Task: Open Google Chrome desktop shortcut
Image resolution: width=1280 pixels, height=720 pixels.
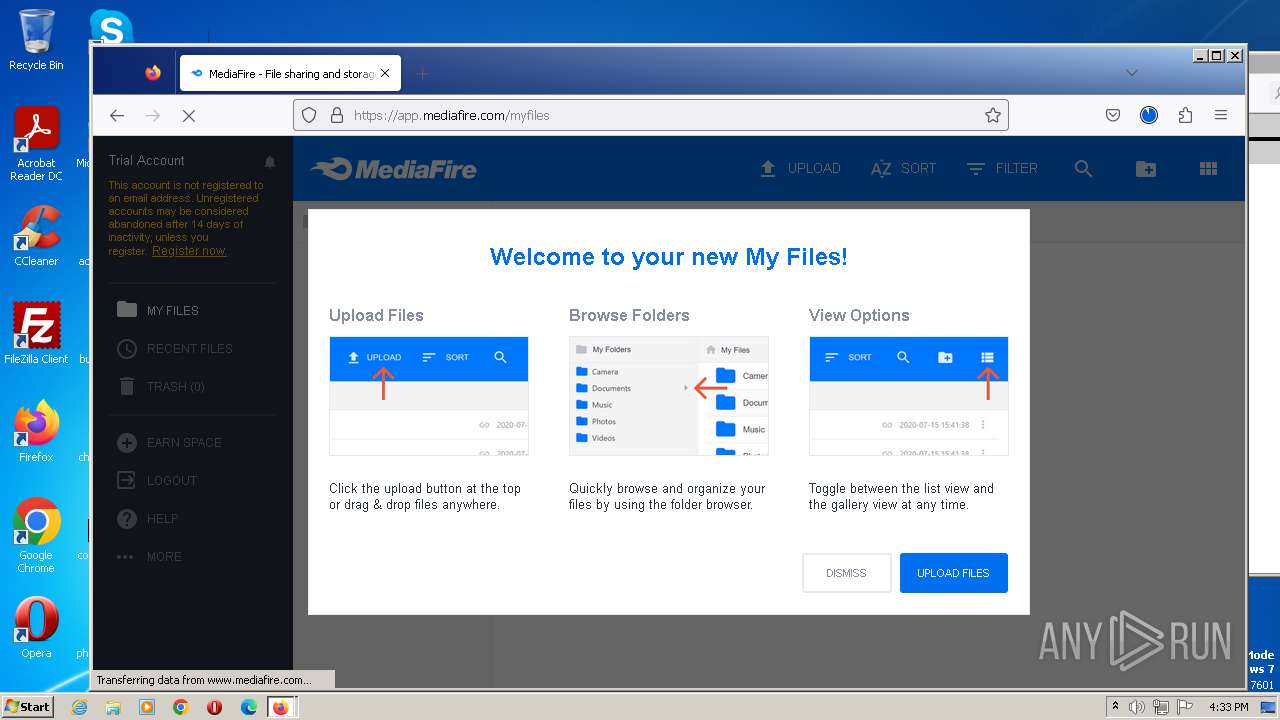Action: pyautogui.click(x=36, y=535)
